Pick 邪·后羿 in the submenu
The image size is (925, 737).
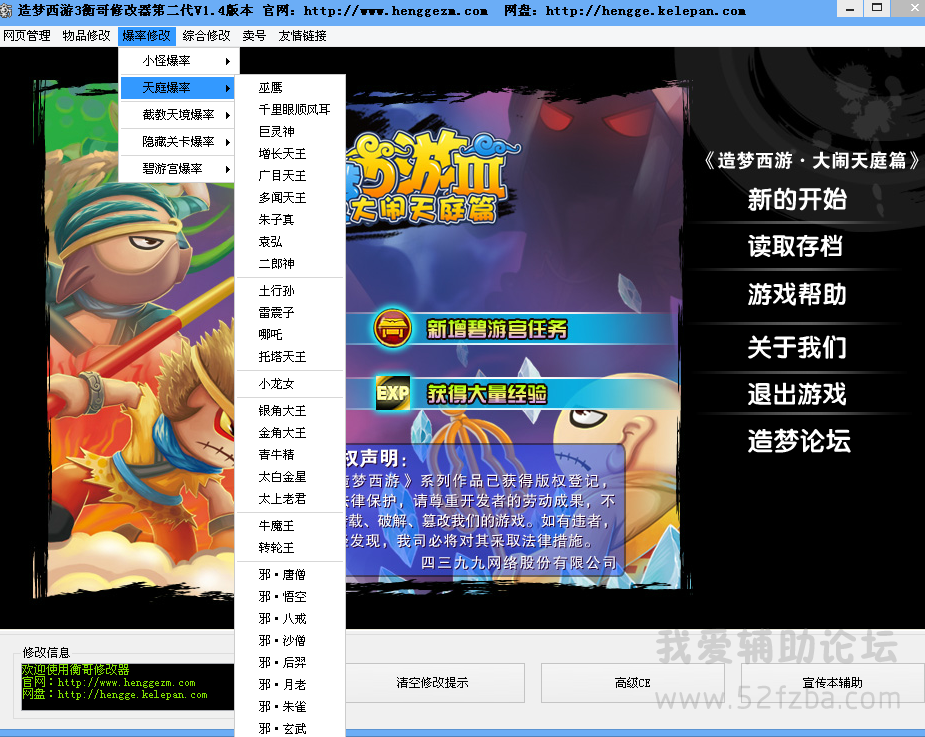pyautogui.click(x=290, y=663)
